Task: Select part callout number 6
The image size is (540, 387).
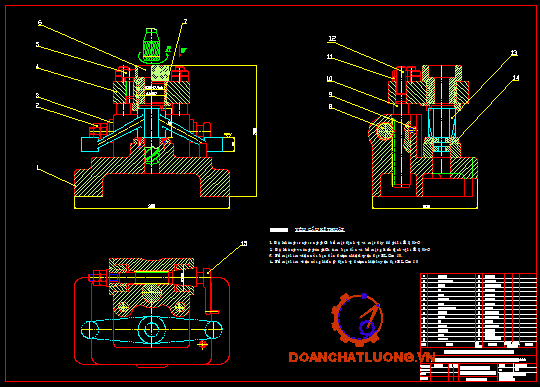Action: [40, 22]
